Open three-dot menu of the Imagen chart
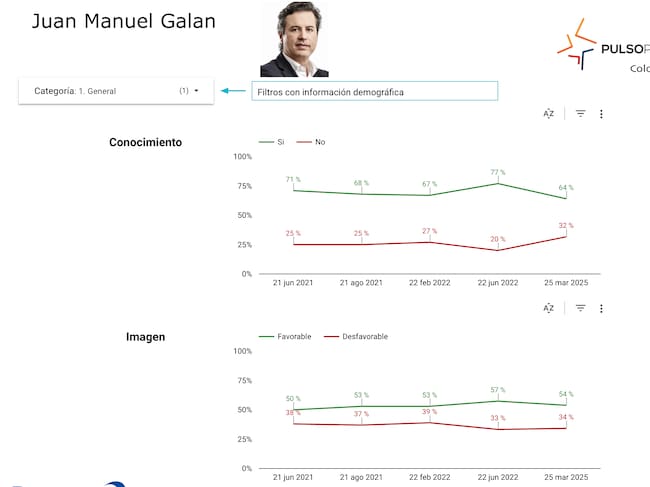The height and width of the screenshot is (487, 650). pyautogui.click(x=601, y=309)
